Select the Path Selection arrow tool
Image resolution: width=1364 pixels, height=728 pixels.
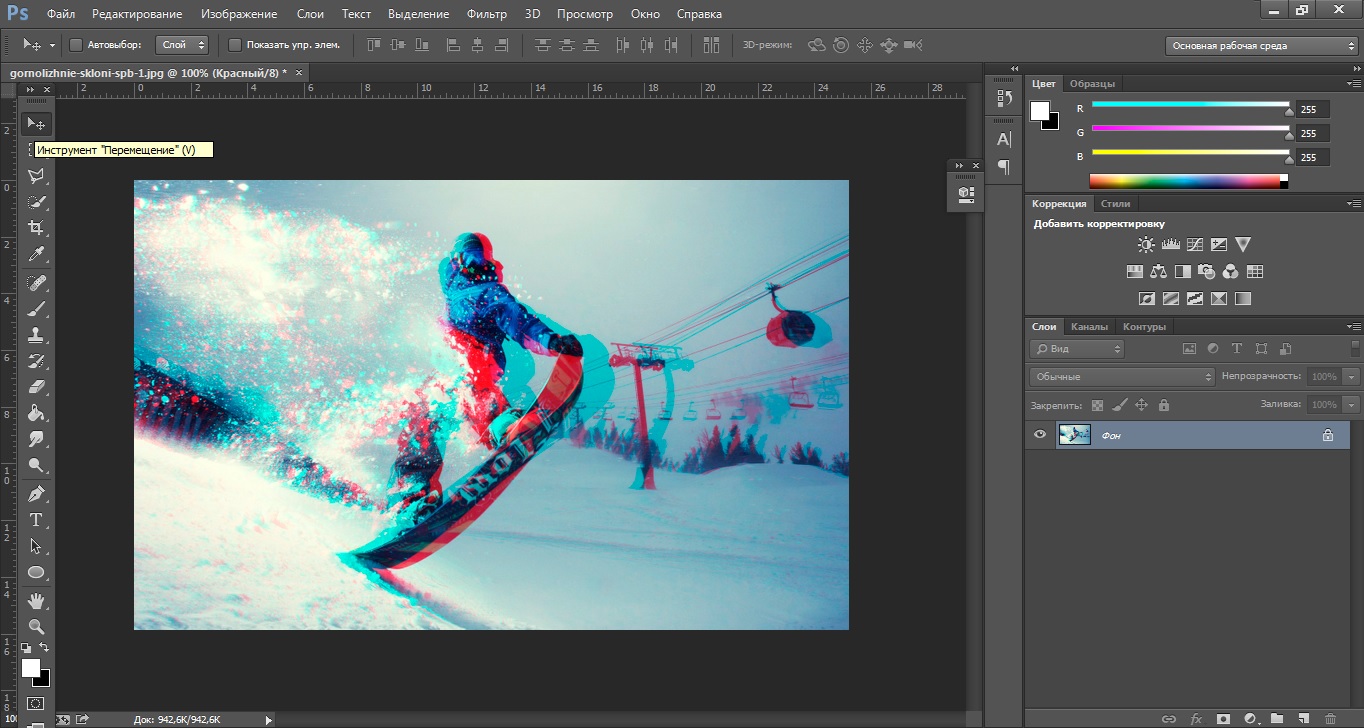pos(36,546)
